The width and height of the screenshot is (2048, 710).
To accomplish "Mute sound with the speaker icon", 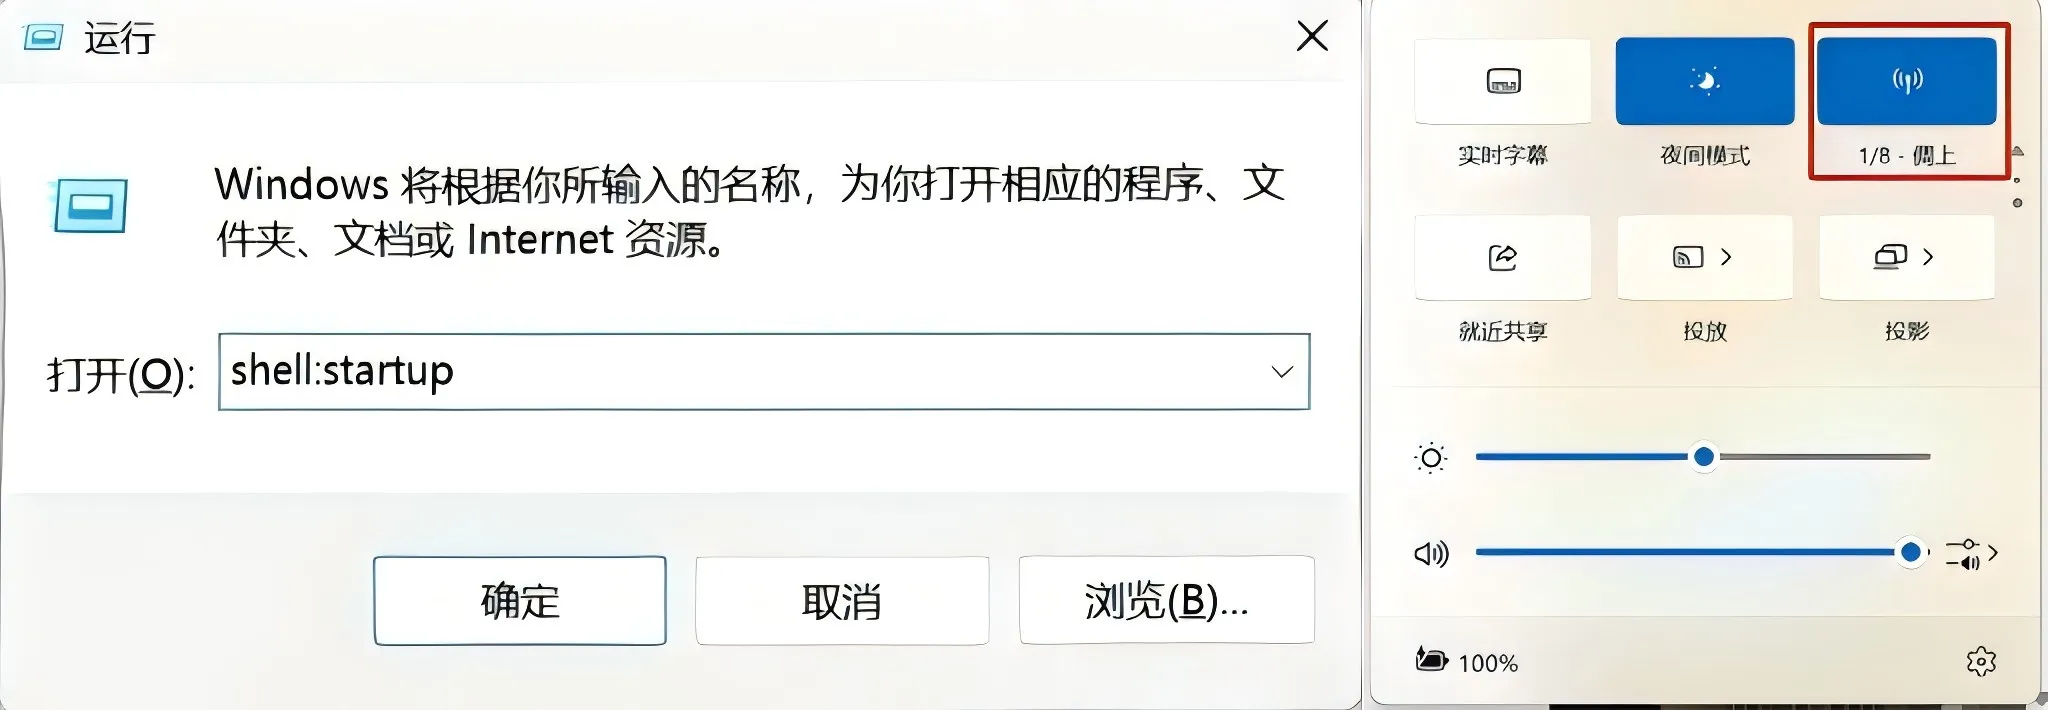I will coord(1431,553).
